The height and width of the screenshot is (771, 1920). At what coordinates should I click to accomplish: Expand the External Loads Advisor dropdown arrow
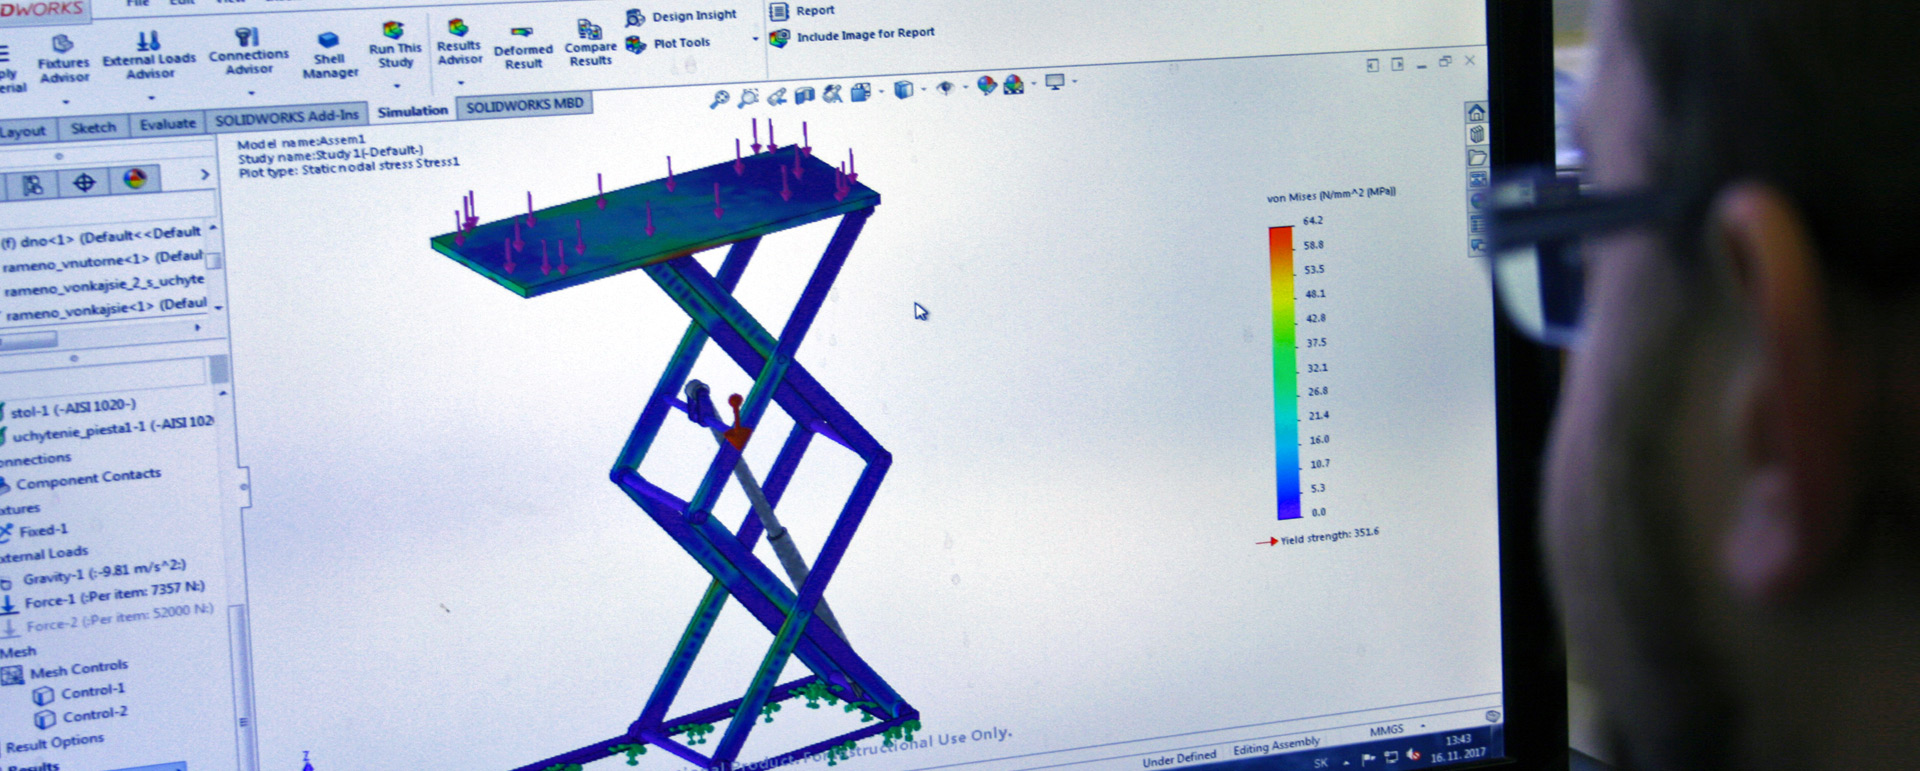(151, 98)
